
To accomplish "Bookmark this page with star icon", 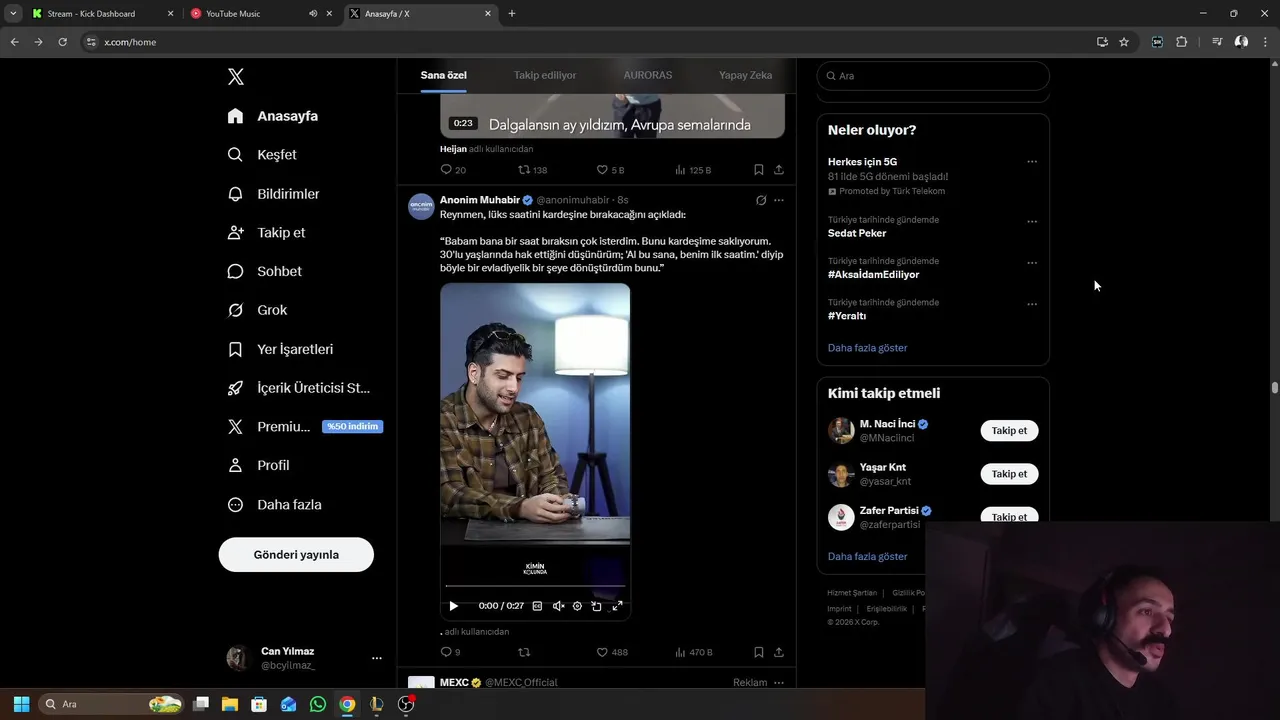I will coord(1124,42).
